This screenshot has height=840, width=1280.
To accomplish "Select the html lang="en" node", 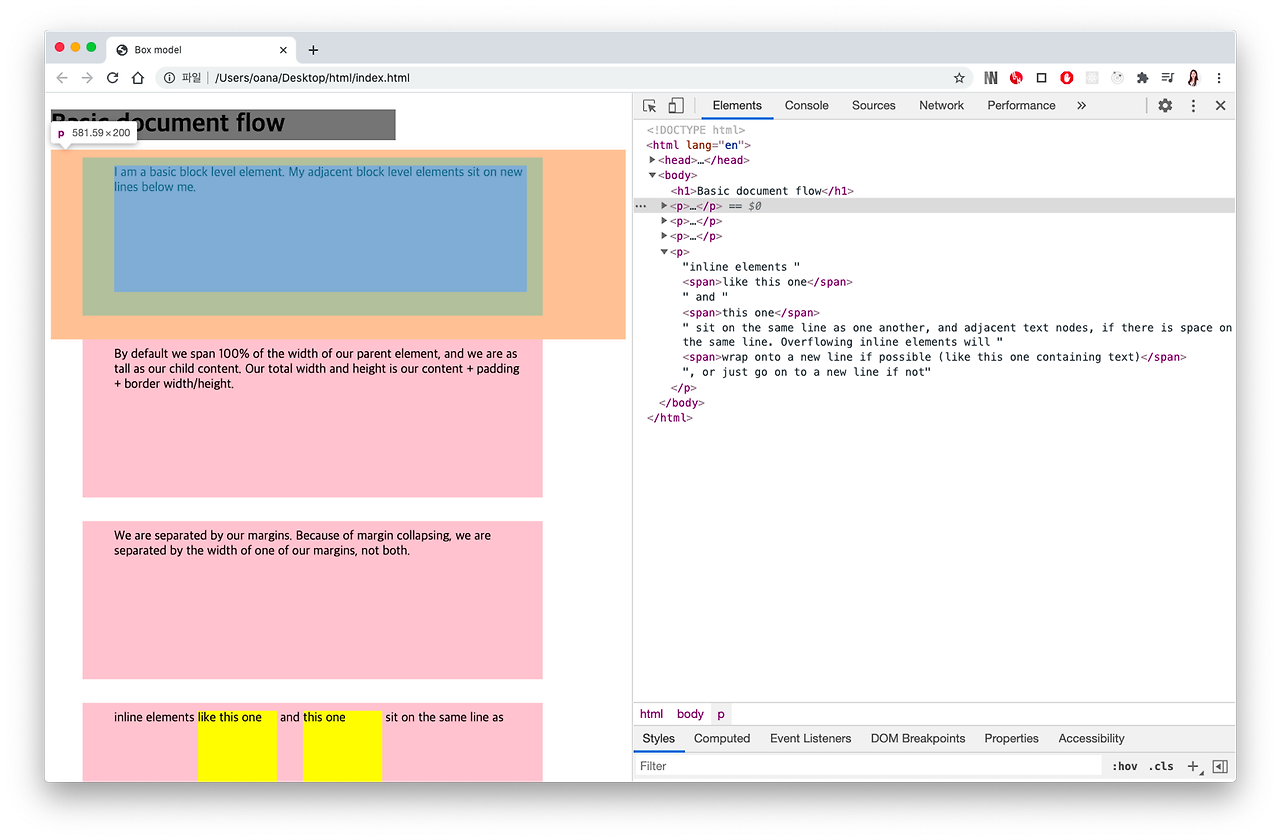I will point(698,145).
